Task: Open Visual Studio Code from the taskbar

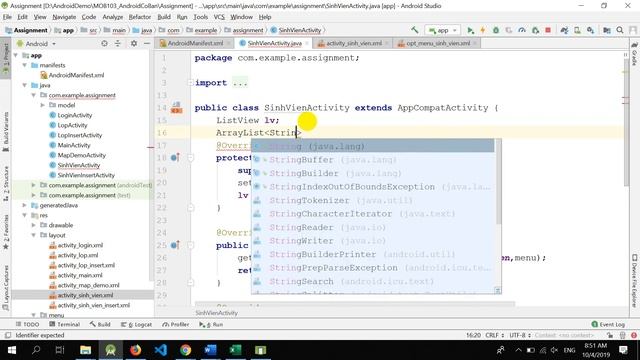Action: [x=161, y=350]
